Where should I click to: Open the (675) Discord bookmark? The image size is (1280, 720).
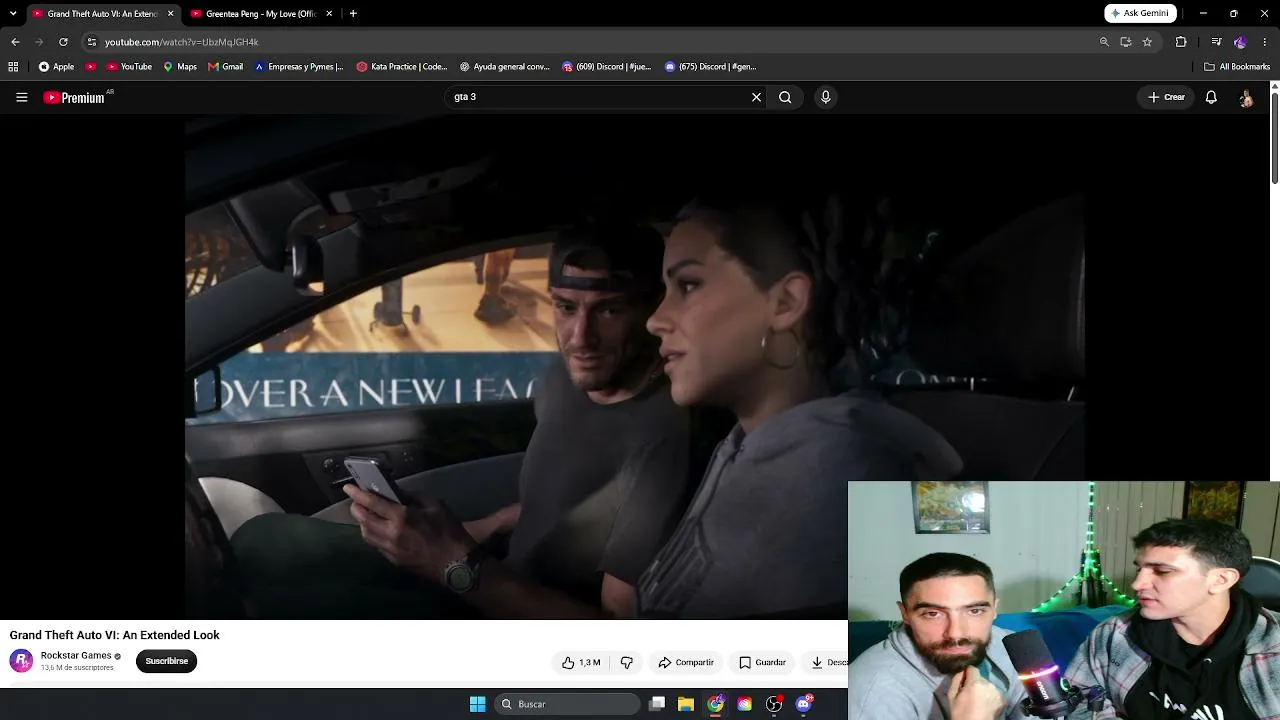[711, 67]
